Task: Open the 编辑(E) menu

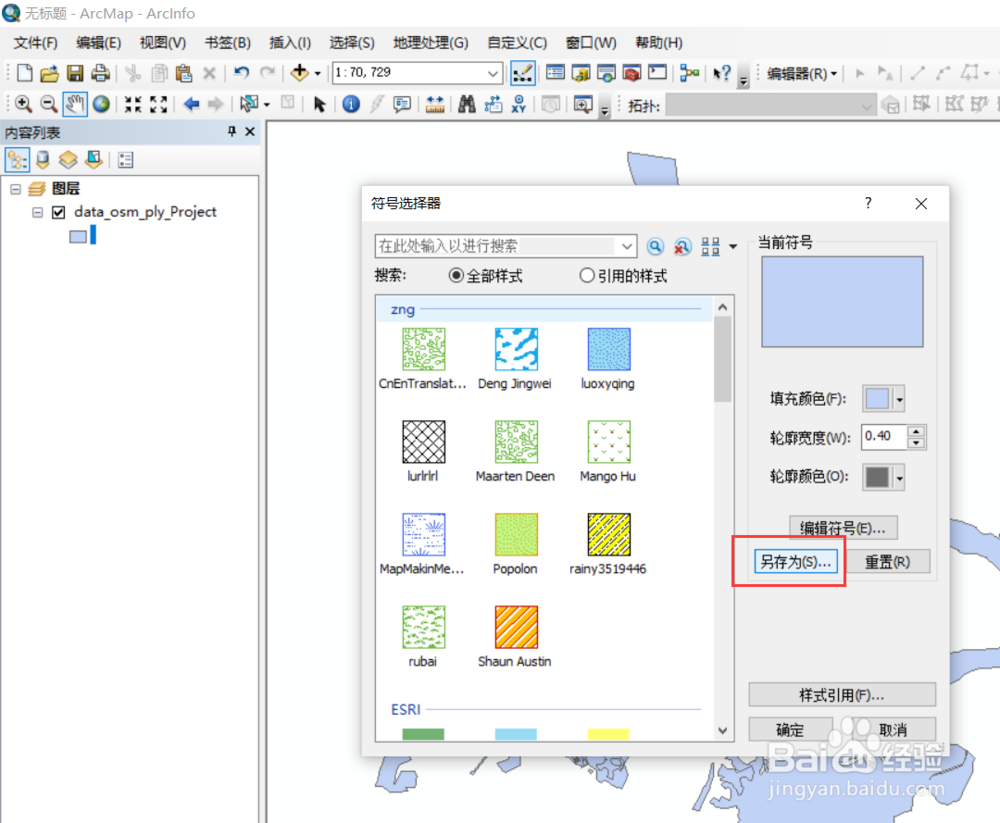Action: click(98, 43)
